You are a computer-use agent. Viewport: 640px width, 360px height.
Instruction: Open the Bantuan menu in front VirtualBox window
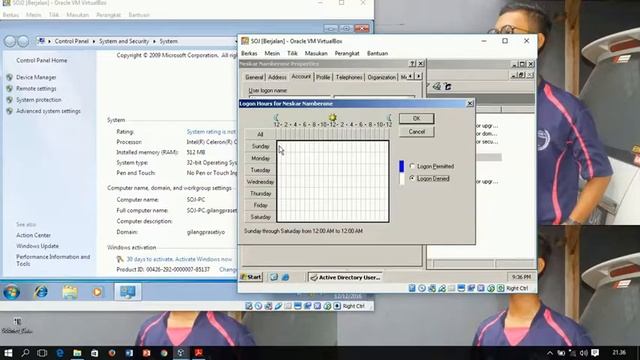pos(377,53)
